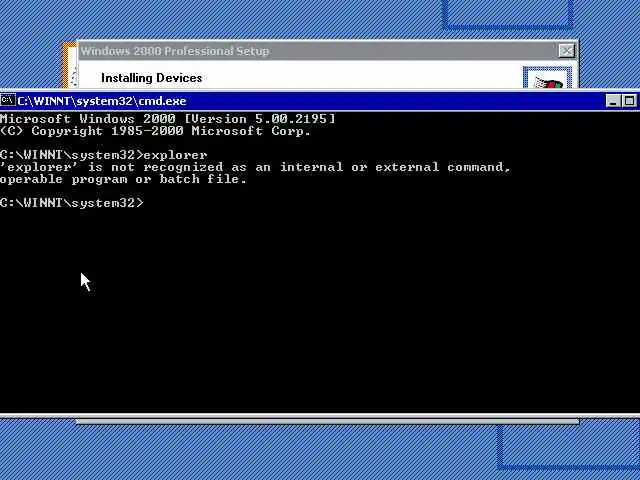
Task: Click the Windows logo image in Setup window
Action: tap(548, 78)
